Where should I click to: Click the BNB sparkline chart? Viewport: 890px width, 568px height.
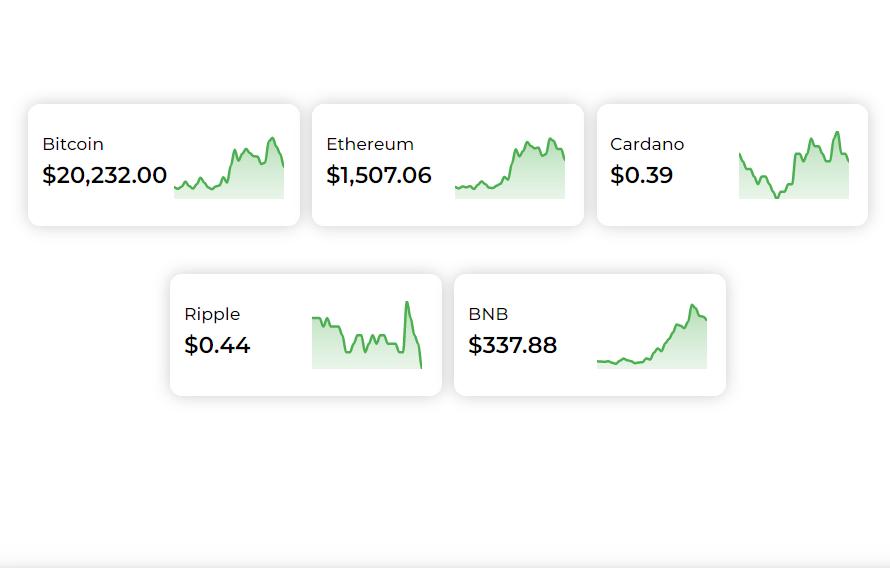[652, 338]
